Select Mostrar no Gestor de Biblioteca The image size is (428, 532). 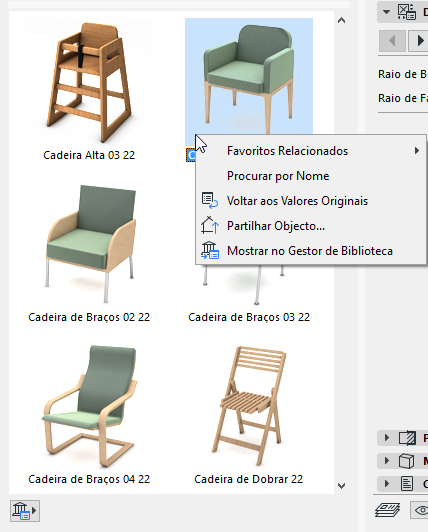click(x=311, y=251)
